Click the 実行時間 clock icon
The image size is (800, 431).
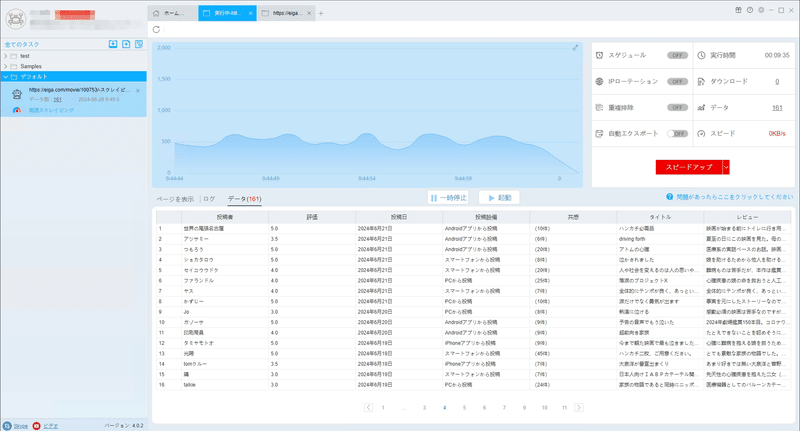702,55
